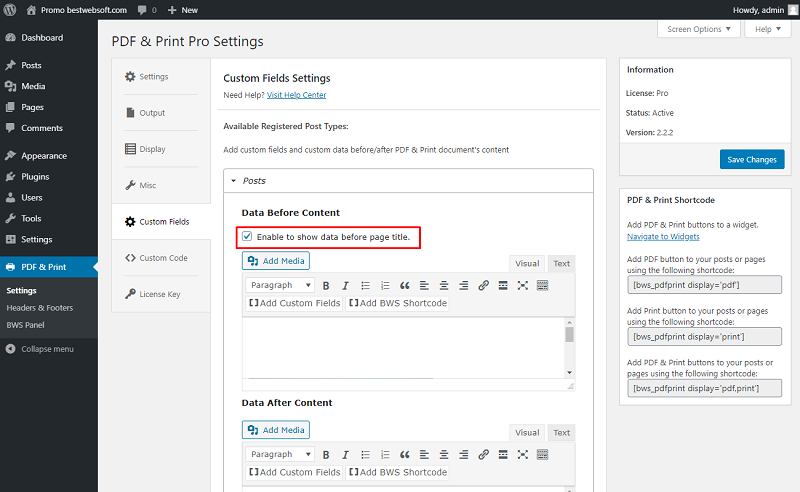Click Add Custom Fields in Data Before Content

[294, 303]
